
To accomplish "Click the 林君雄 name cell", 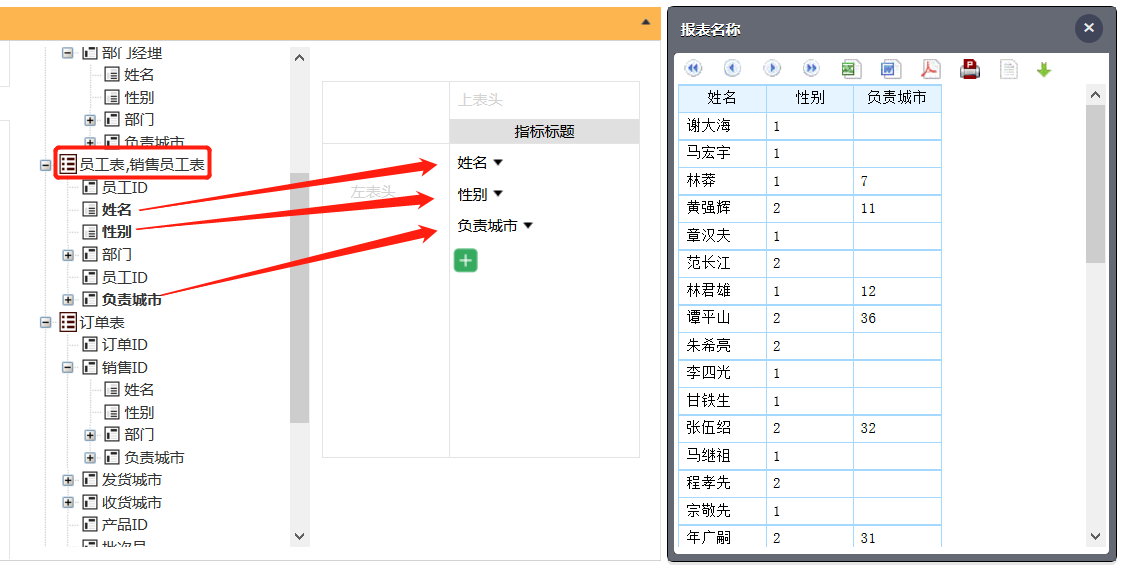I will pyautogui.click(x=722, y=291).
